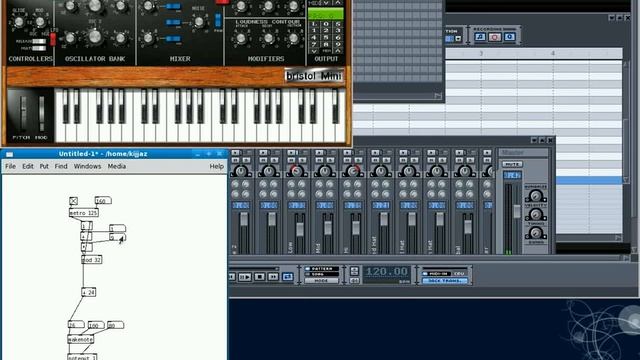This screenshot has width=640, height=360.
Task: Select the 'makenote' object box
Action: click(x=80, y=340)
